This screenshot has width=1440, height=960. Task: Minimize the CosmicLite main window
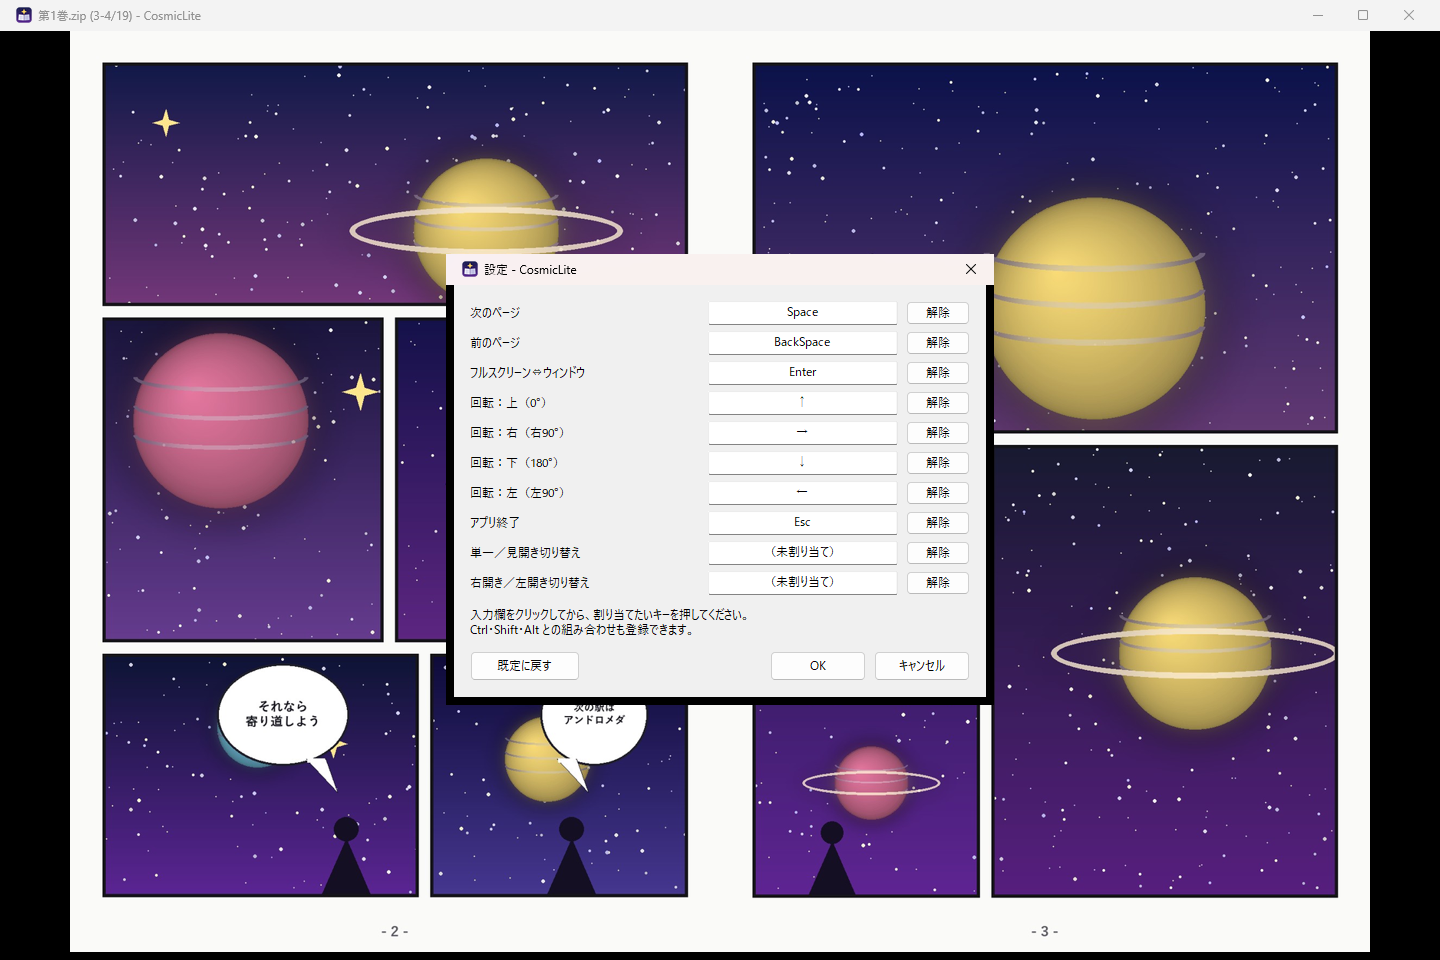click(x=1318, y=15)
